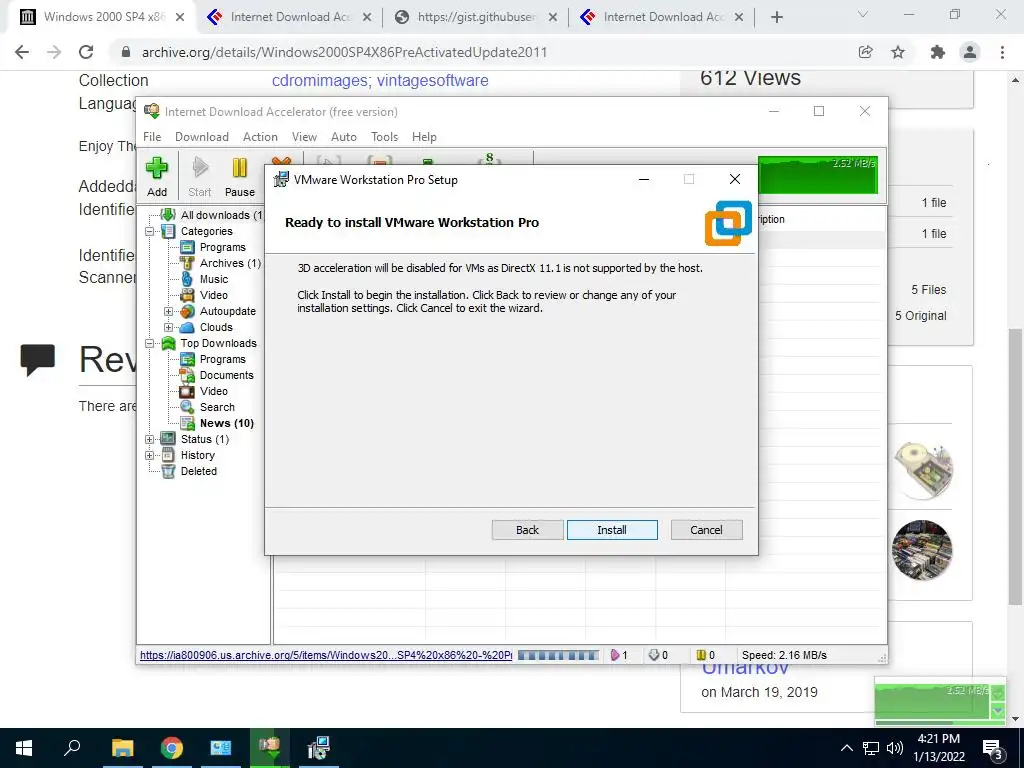The image size is (1024, 768).
Task: Click the download URL in status bar
Action: pos(326,655)
